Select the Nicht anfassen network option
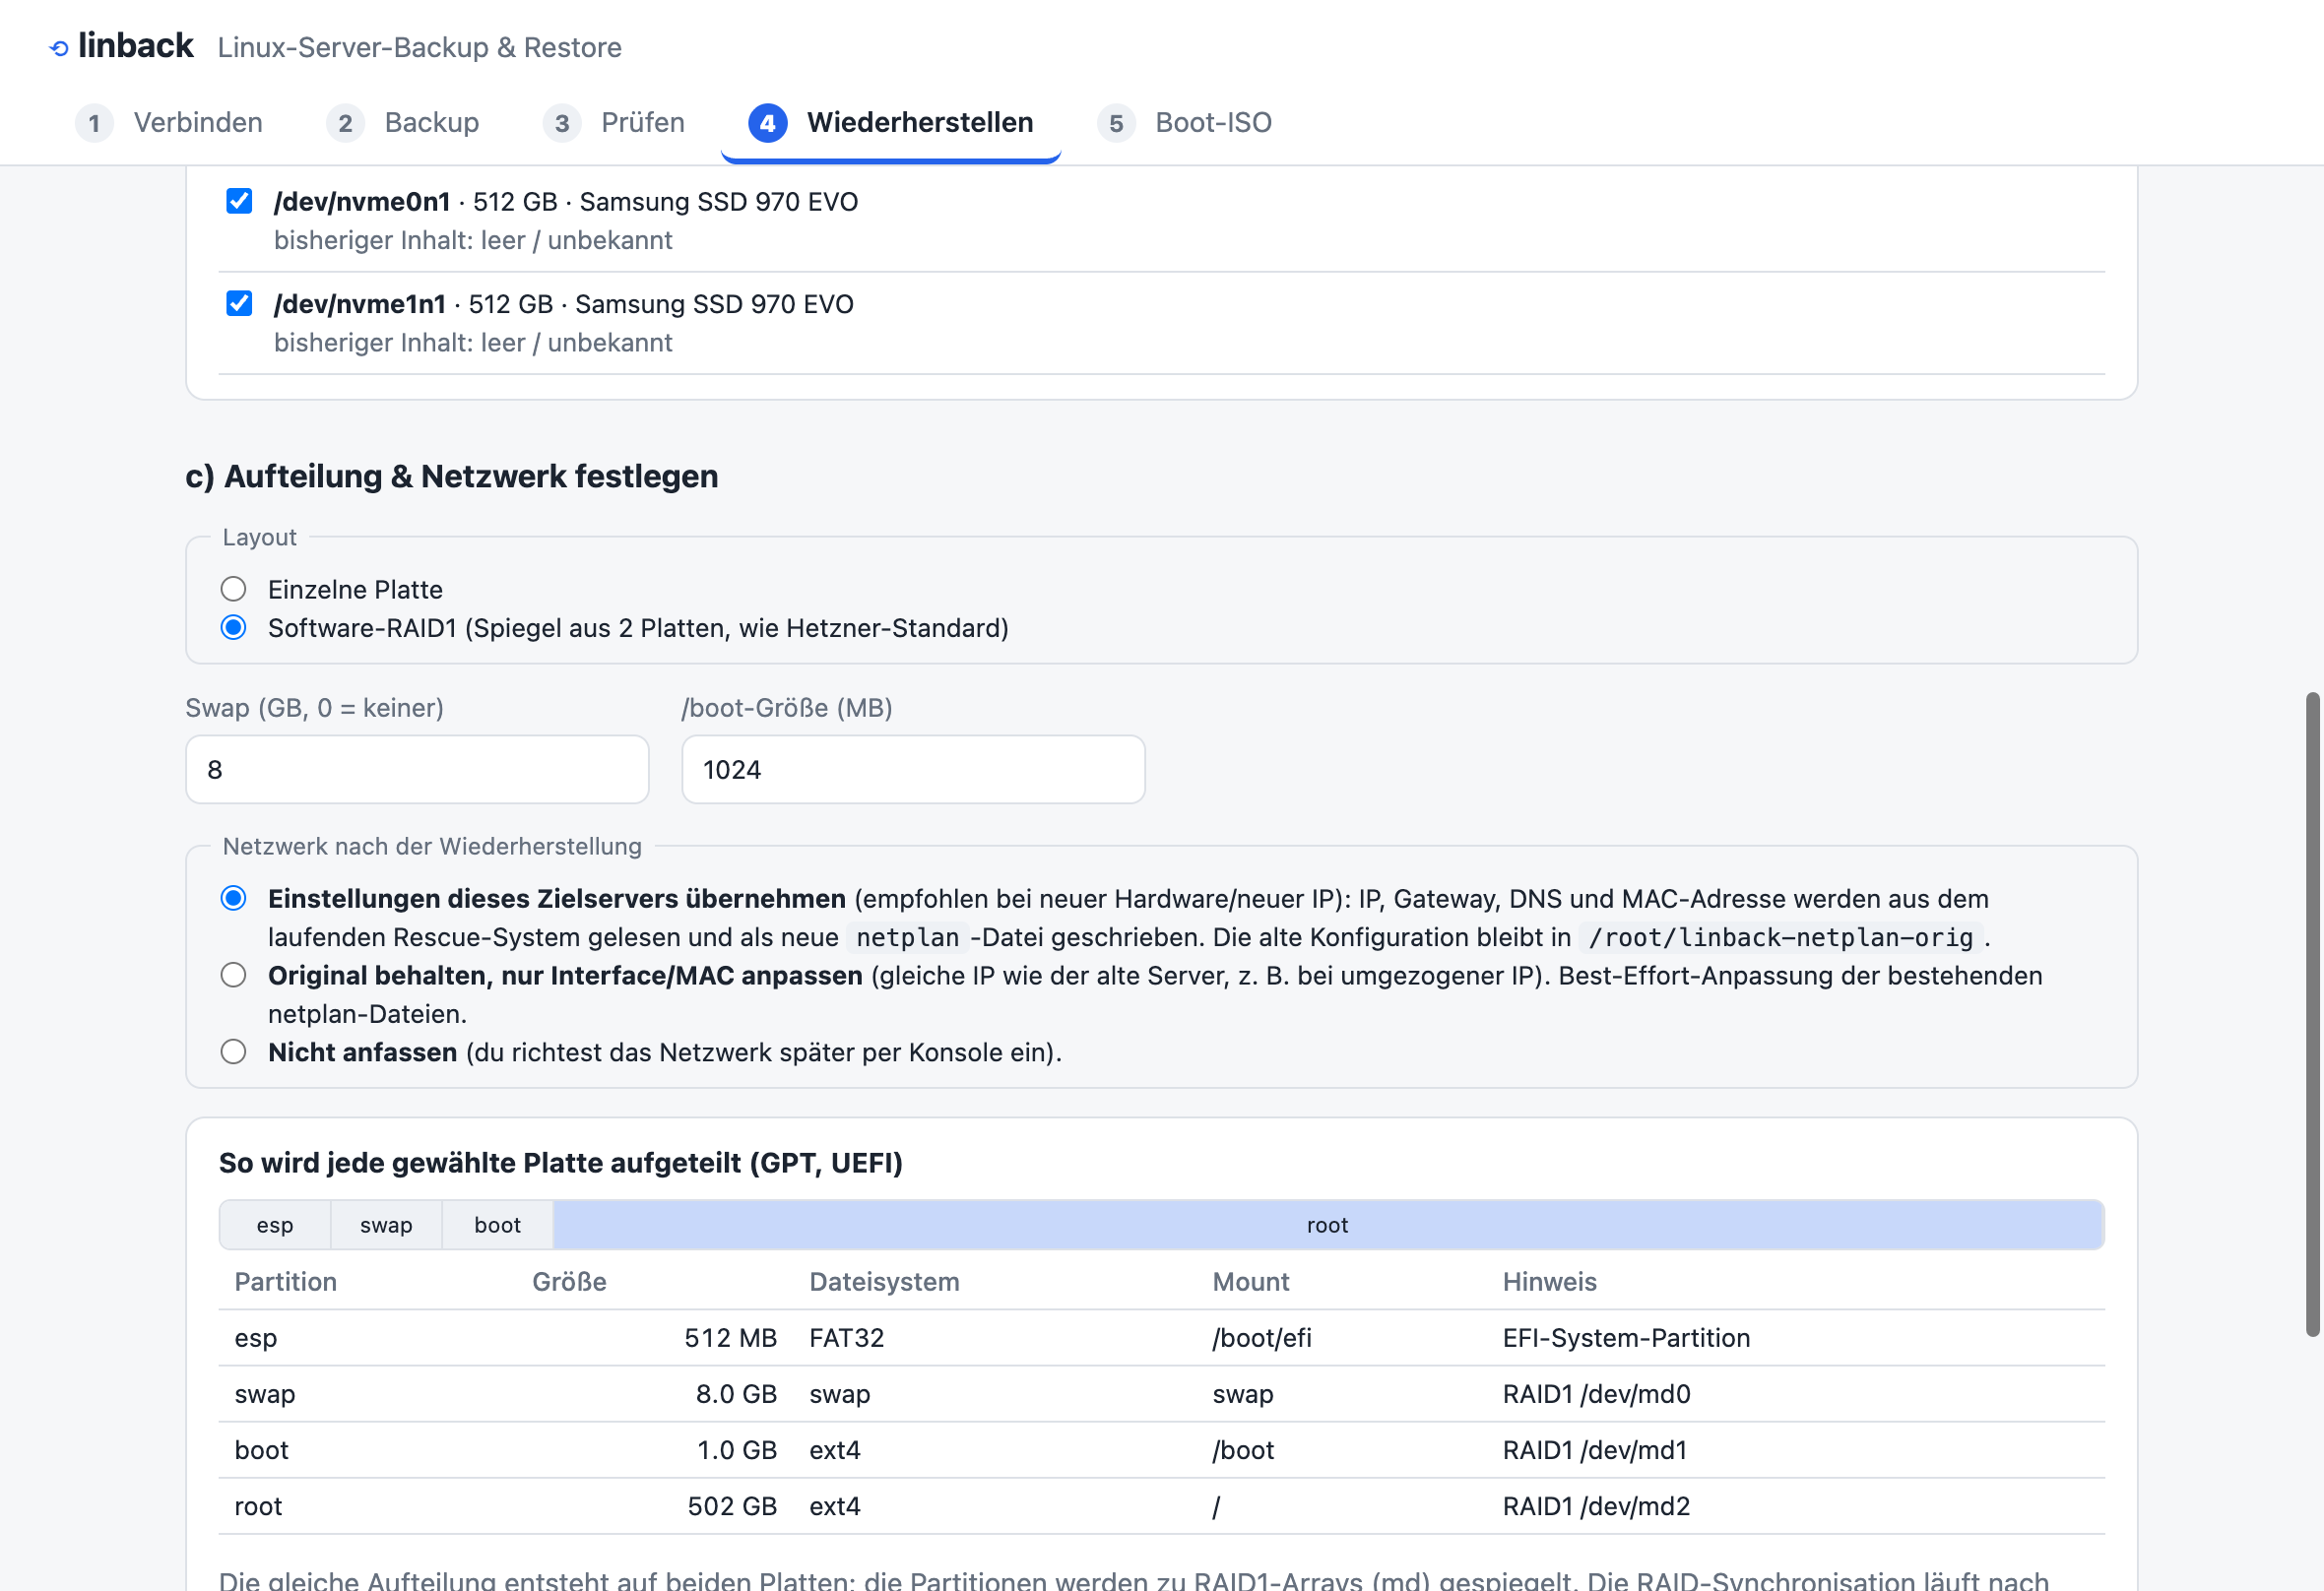 (x=233, y=1052)
